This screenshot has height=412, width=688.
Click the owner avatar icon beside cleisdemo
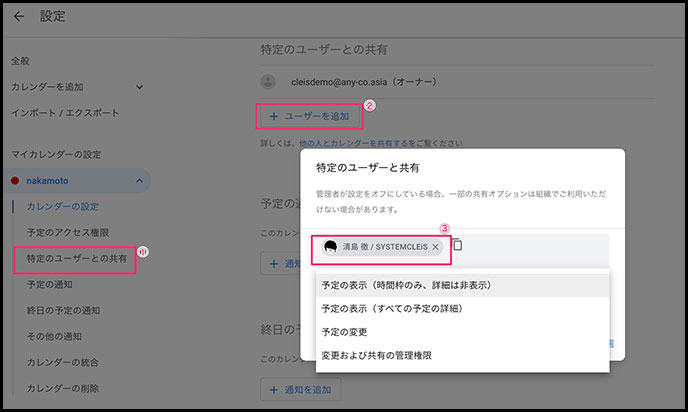point(268,82)
